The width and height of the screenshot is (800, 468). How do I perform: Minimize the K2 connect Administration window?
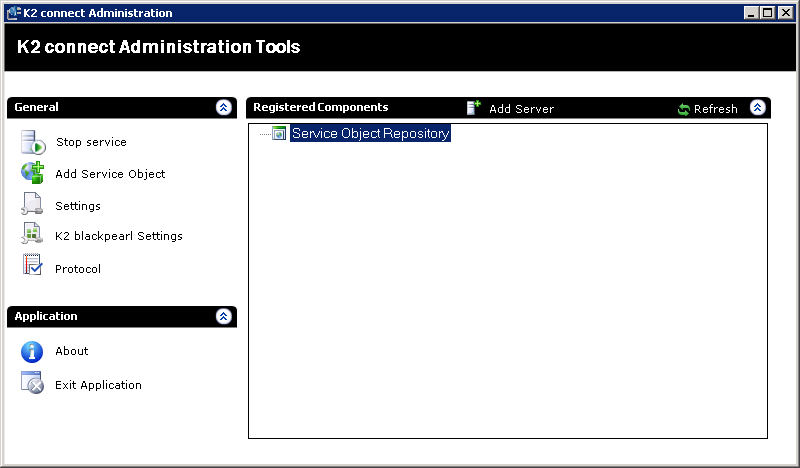coord(750,13)
